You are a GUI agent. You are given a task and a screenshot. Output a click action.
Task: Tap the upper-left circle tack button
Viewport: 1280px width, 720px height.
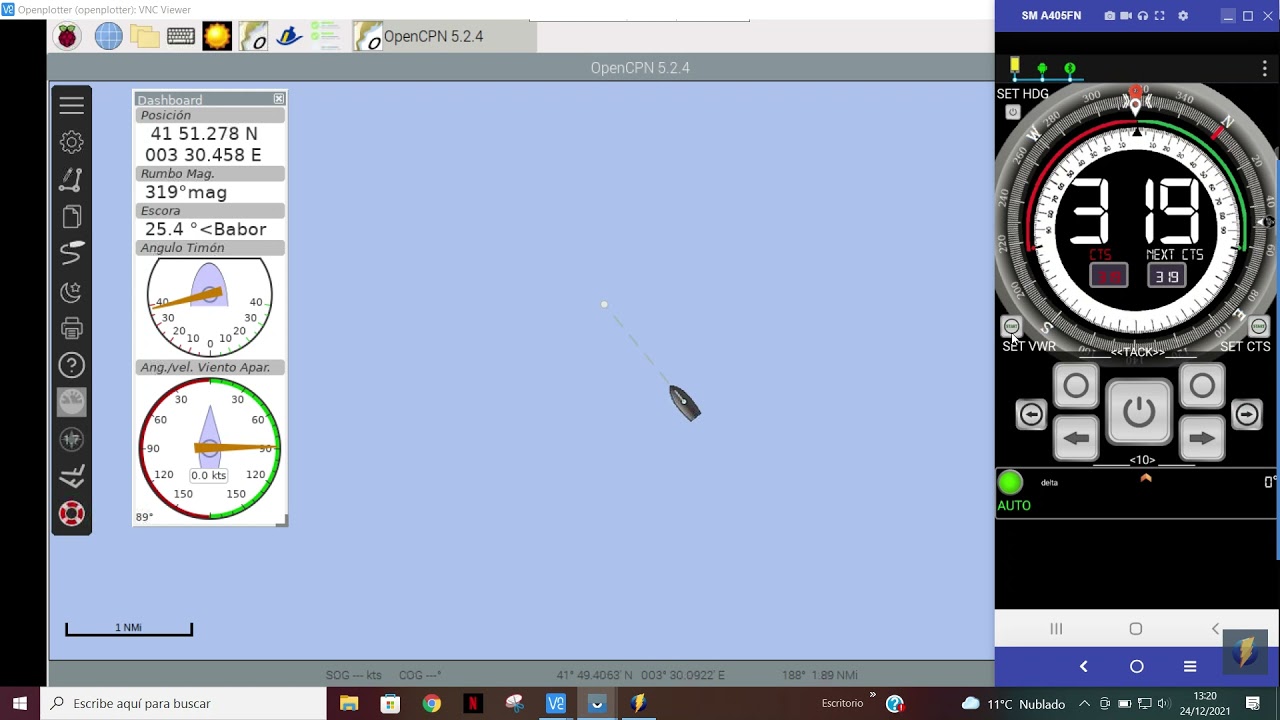click(x=1076, y=386)
